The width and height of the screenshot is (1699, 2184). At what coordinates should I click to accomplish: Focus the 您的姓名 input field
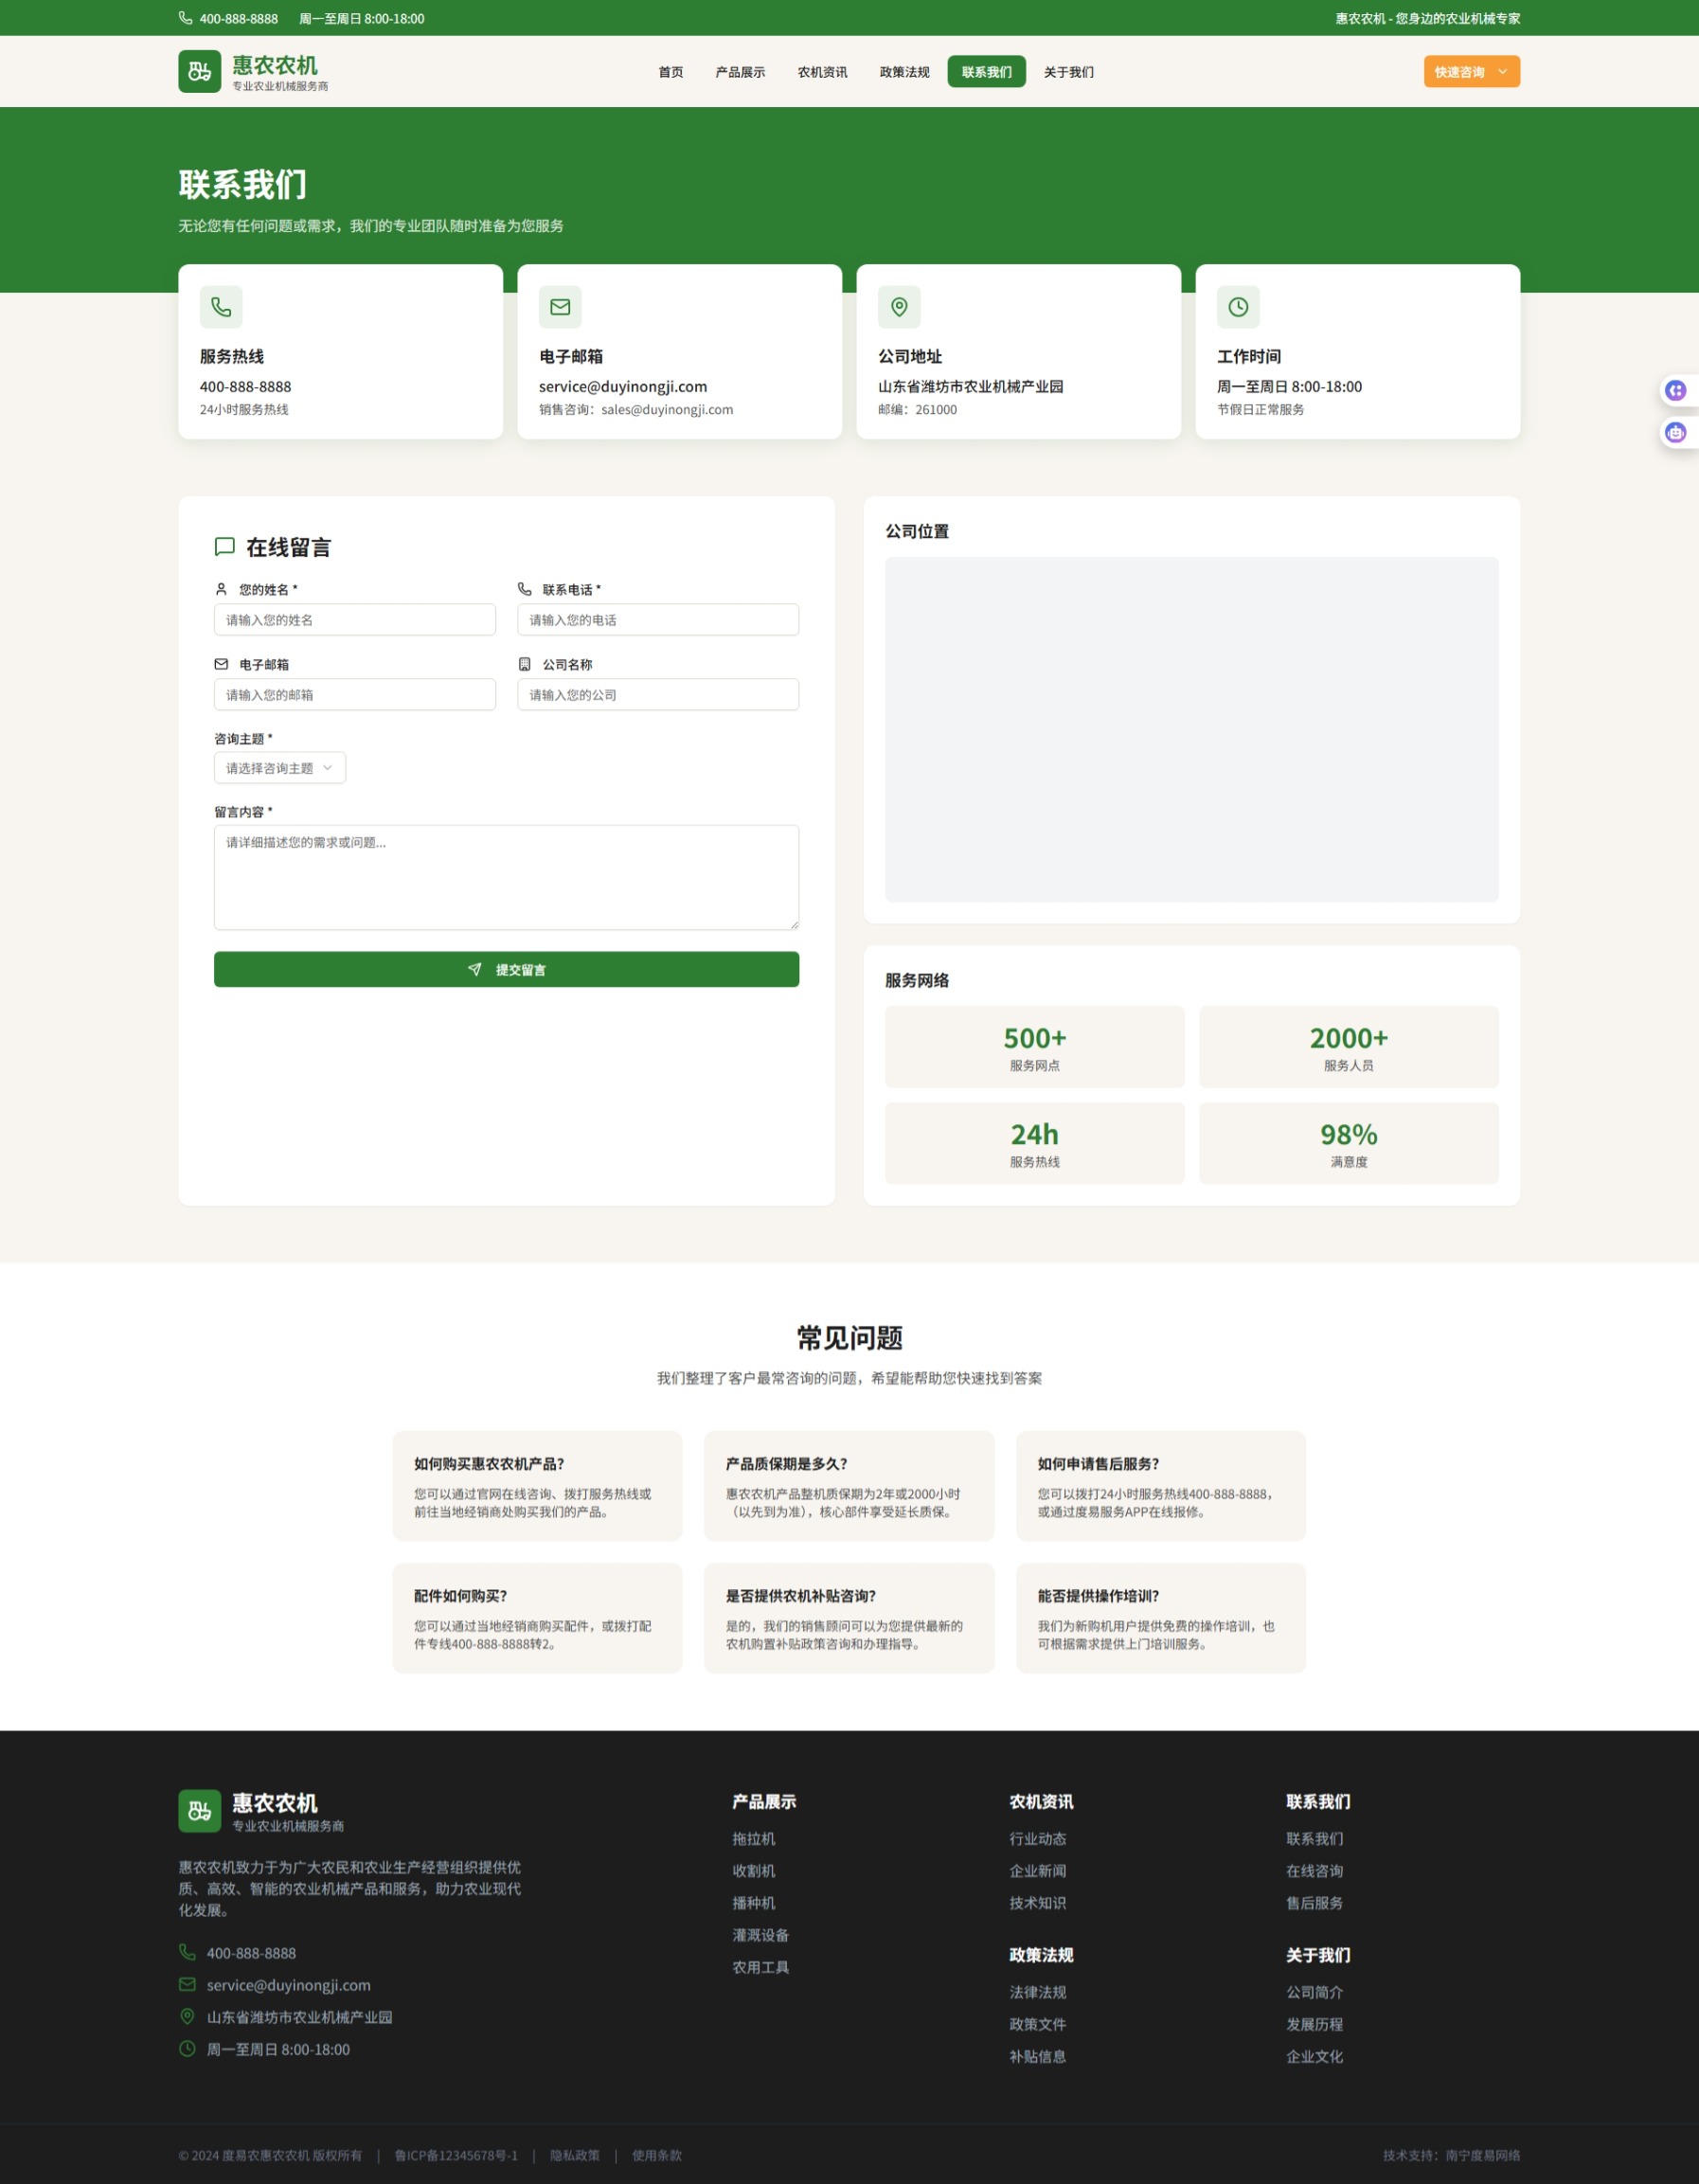(354, 620)
